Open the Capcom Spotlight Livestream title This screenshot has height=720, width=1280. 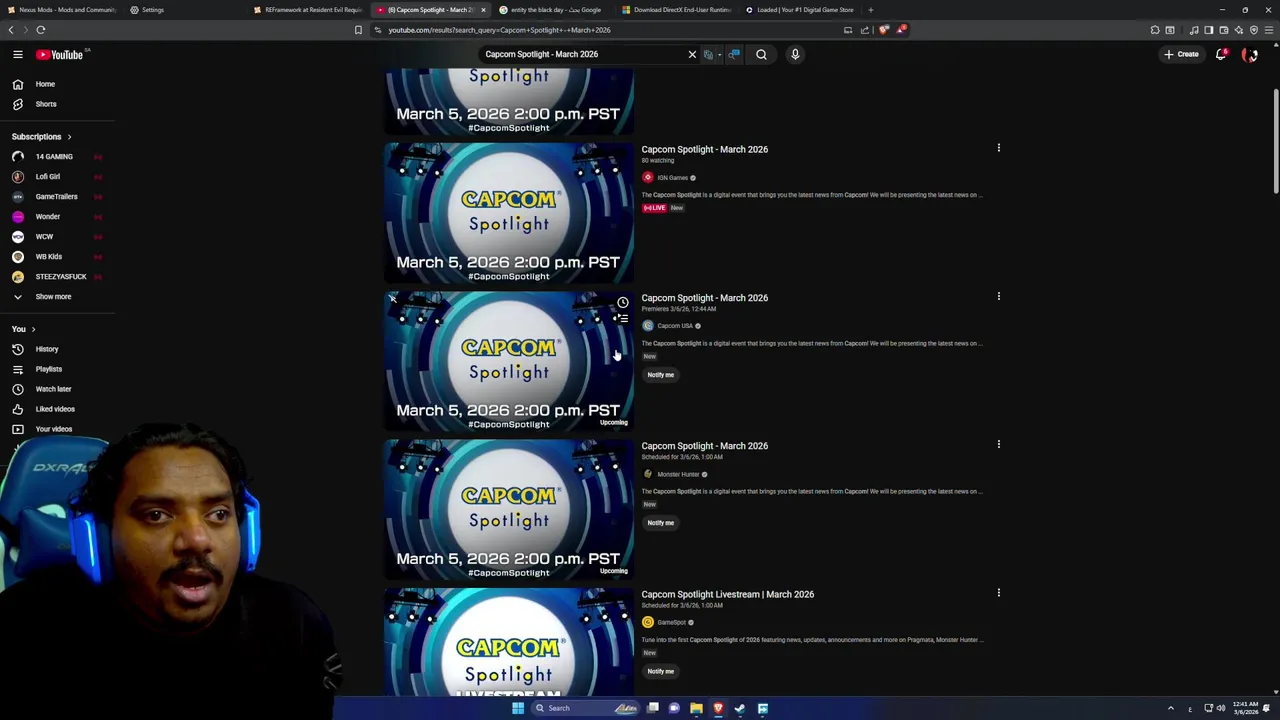(x=728, y=594)
